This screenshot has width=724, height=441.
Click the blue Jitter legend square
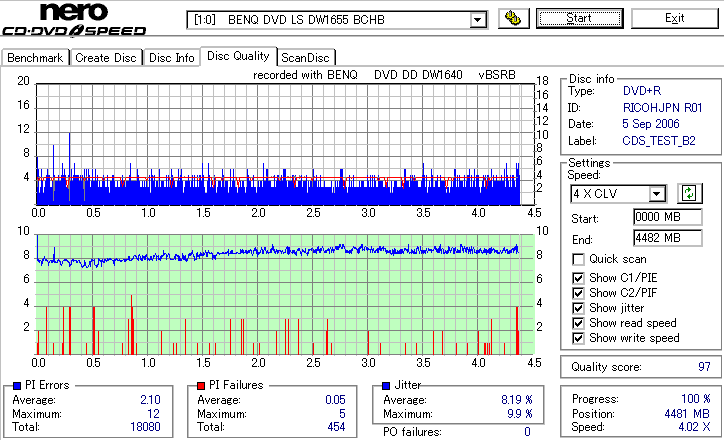(386, 386)
